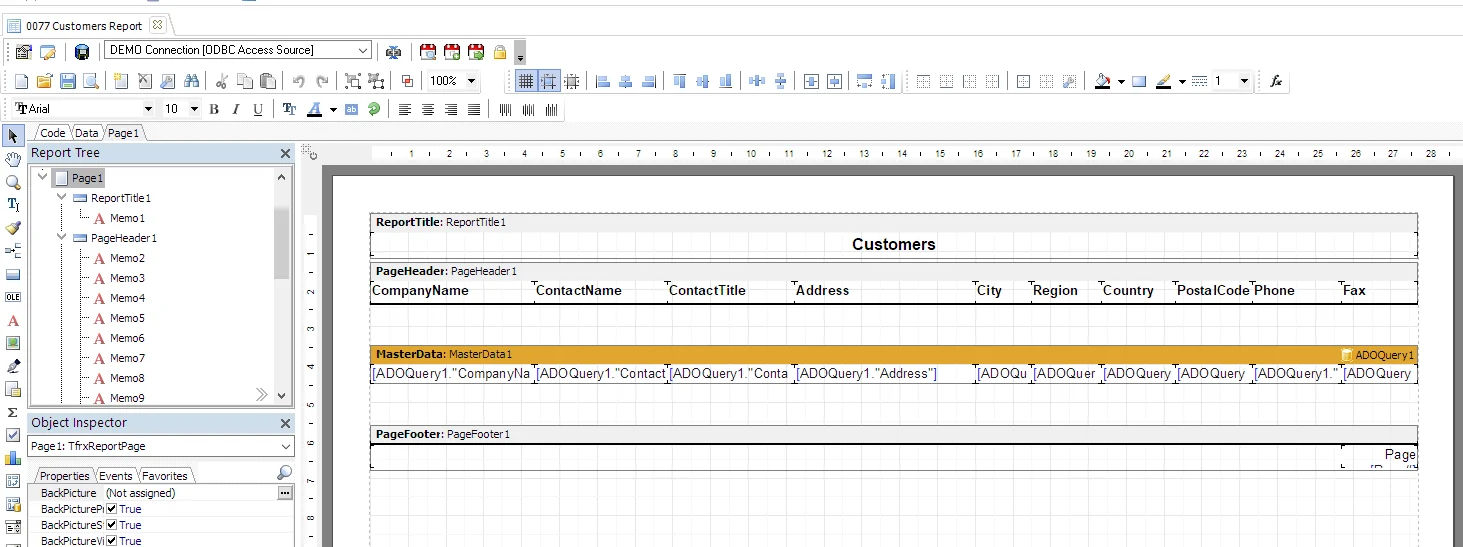Screen dimensions: 1463x547
Task: Select the Edit Text tool
Action: point(13,205)
